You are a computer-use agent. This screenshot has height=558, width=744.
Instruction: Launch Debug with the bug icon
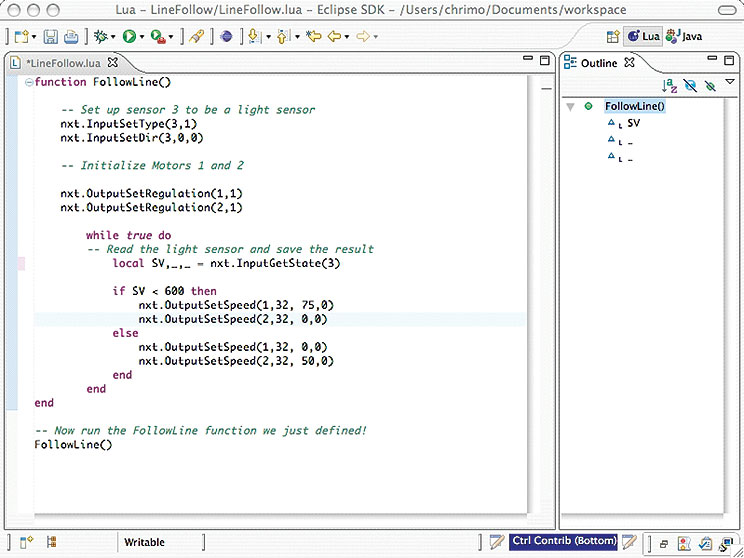[101, 37]
